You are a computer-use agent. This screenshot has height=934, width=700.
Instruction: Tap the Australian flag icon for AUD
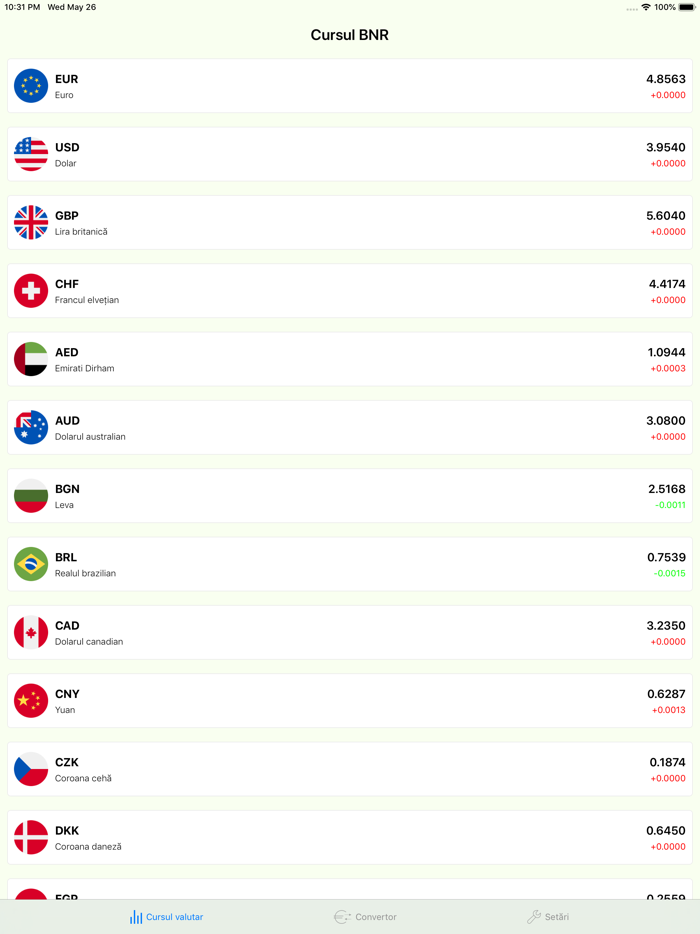(31, 427)
